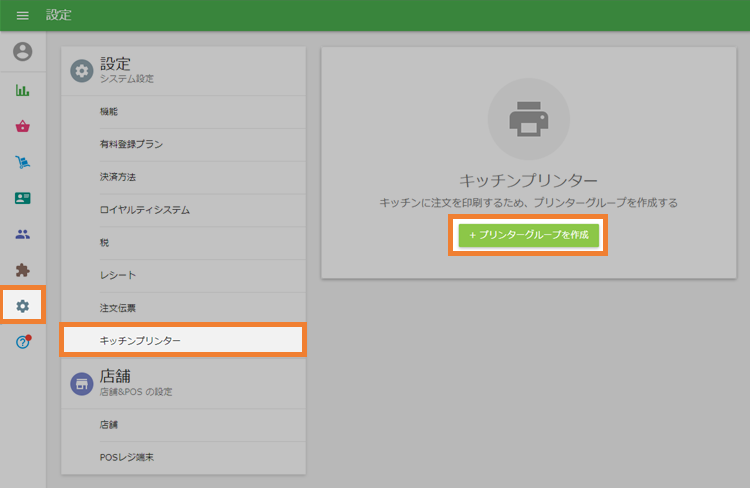Viewport: 750px width, 488px height.
Task: Open レシート settings
Action: (x=117, y=275)
